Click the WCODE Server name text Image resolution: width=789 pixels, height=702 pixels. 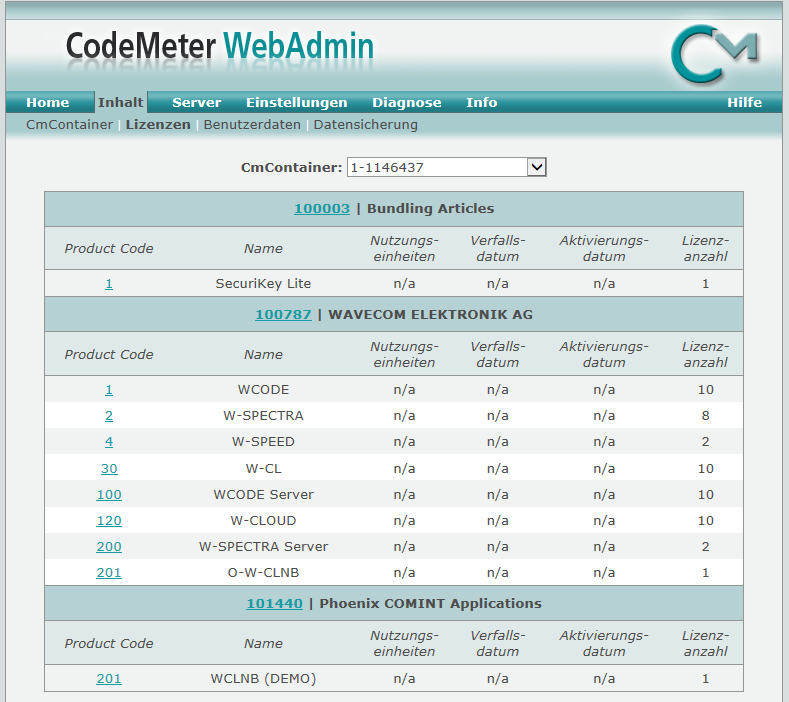(x=263, y=495)
